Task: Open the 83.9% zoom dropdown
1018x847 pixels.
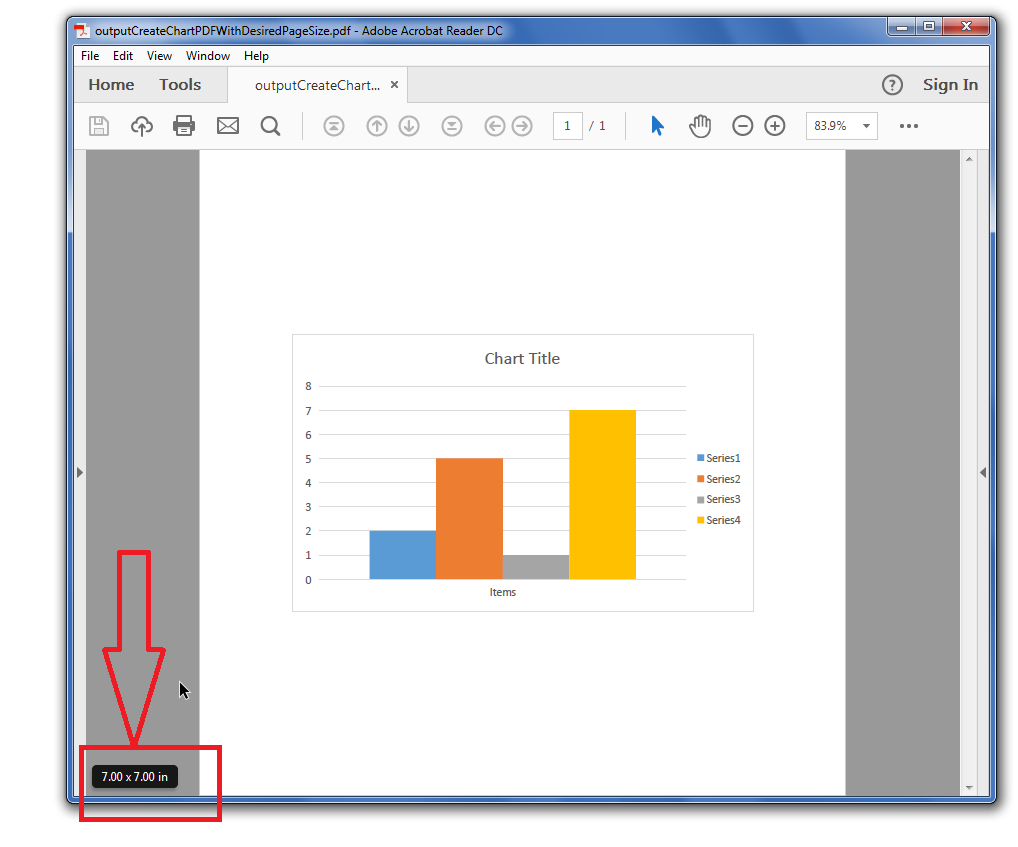Action: (x=864, y=126)
